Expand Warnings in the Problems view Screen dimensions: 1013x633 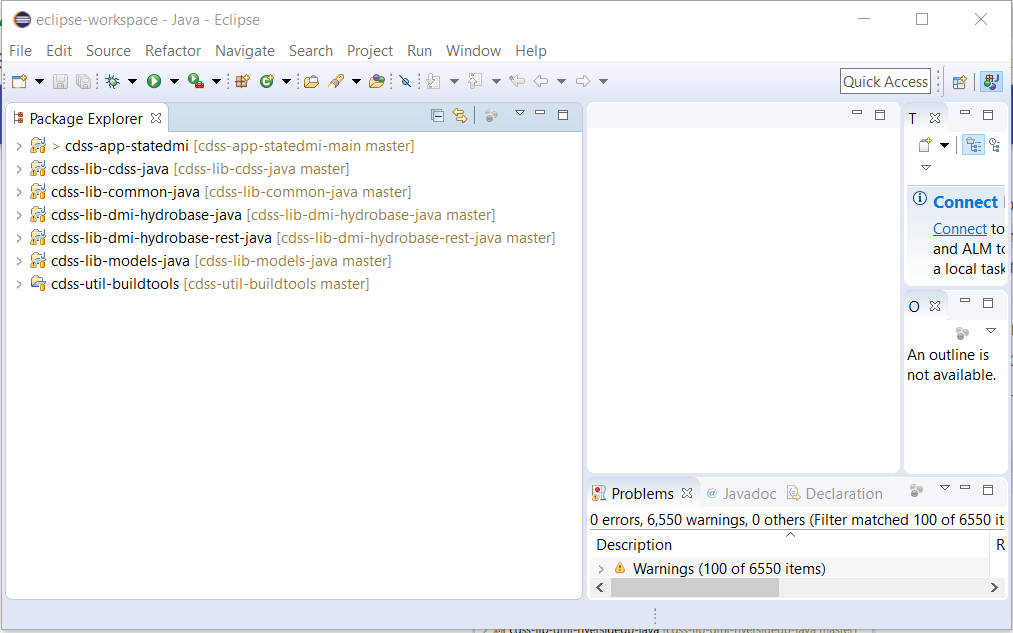coord(601,568)
